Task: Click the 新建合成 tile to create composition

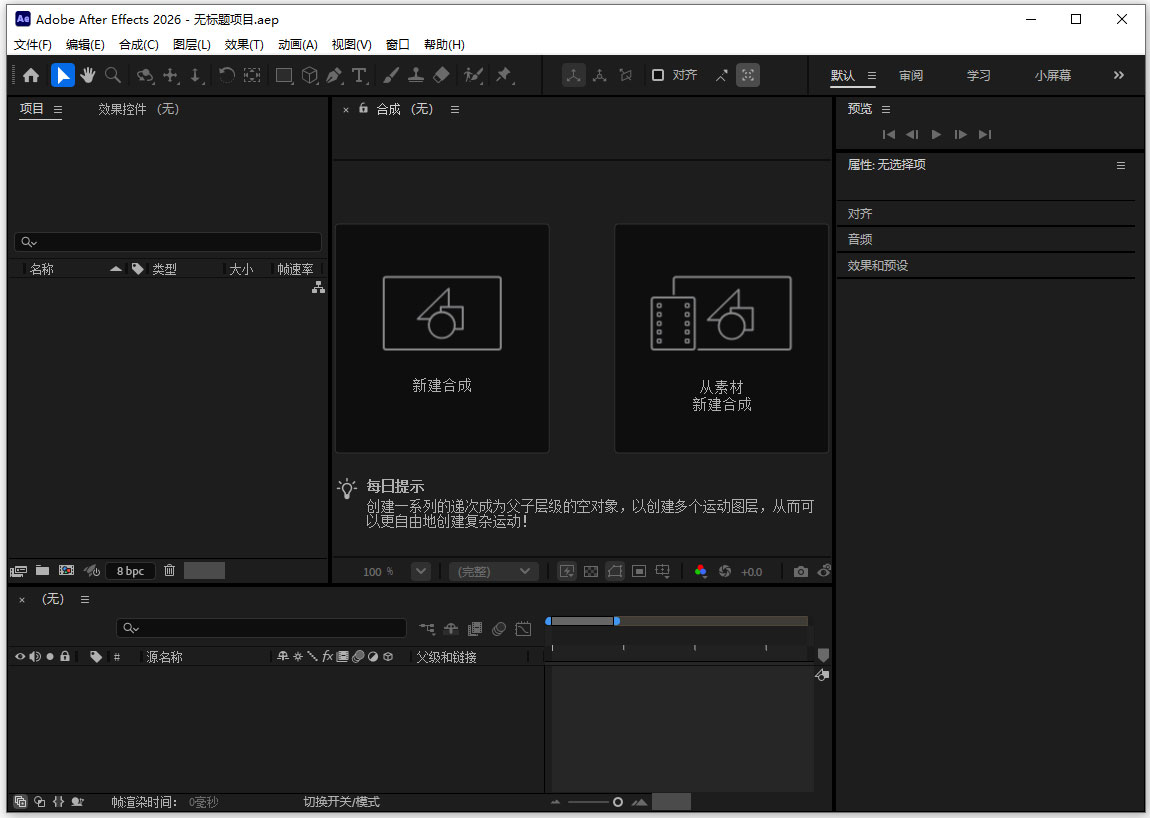Action: pyautogui.click(x=441, y=337)
